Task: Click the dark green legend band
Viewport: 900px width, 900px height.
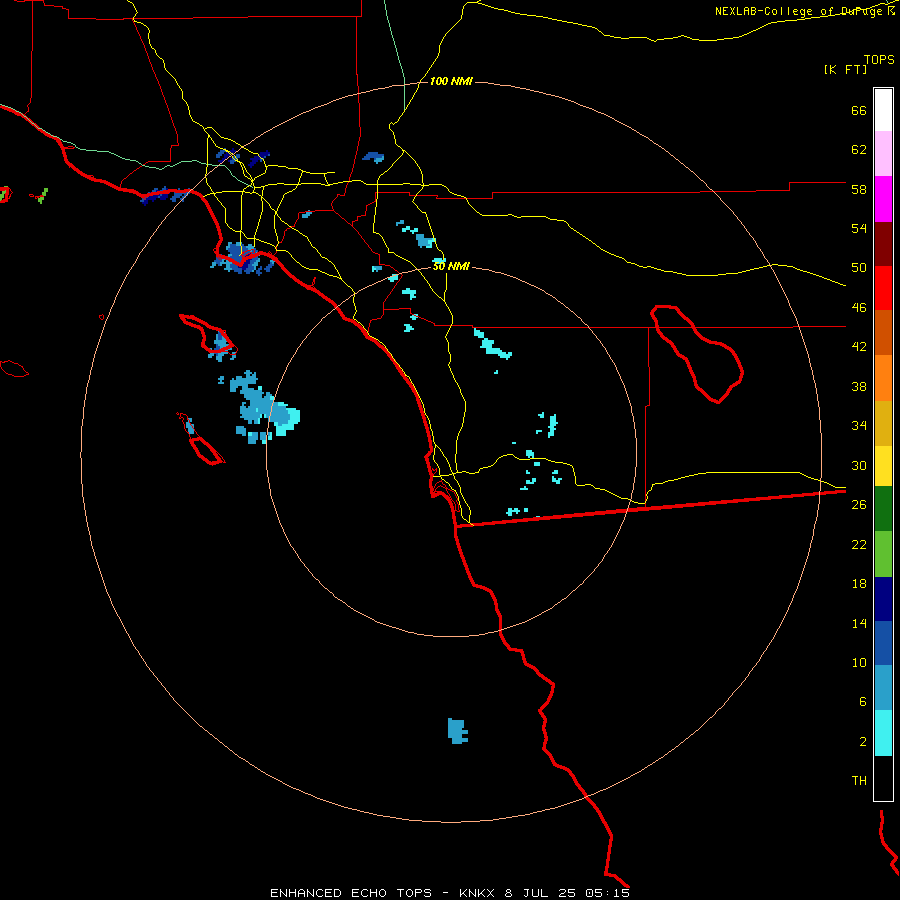Action: point(883,509)
